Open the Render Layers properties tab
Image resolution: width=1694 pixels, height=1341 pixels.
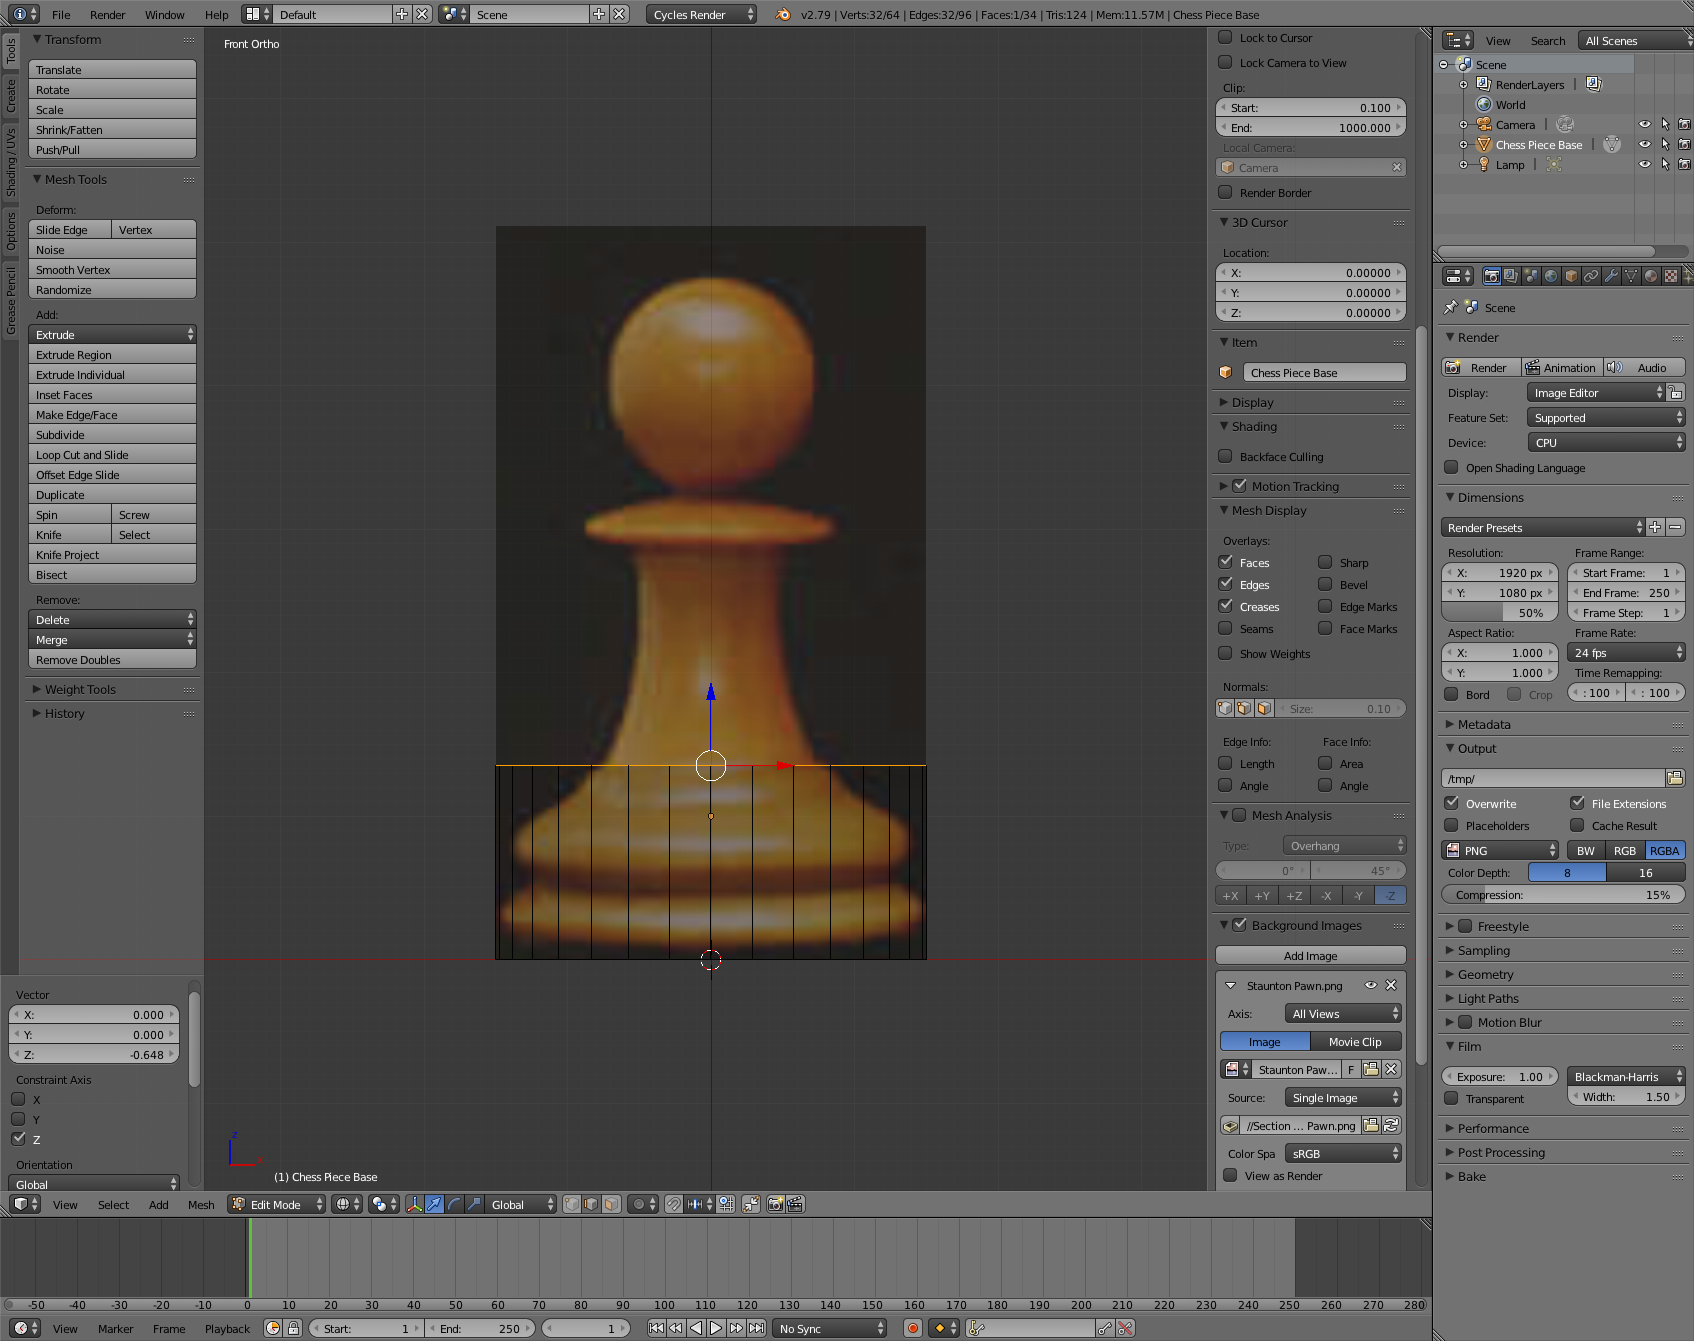[x=1511, y=276]
